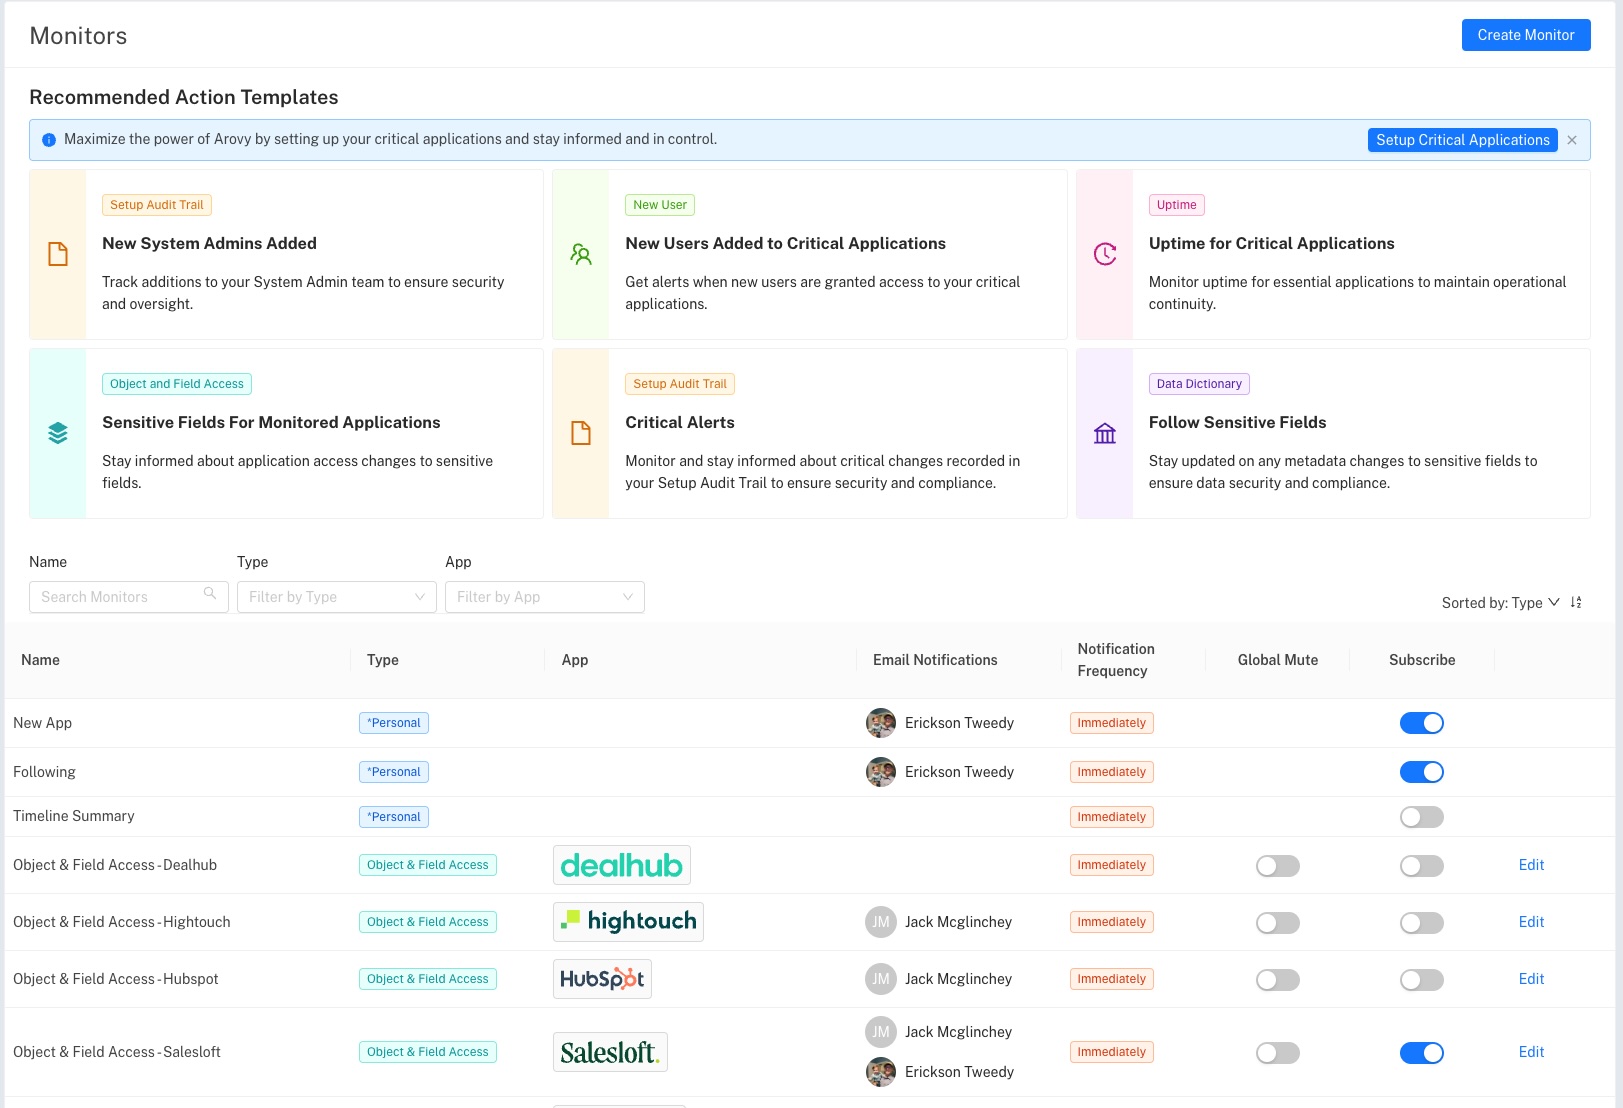Screen dimensions: 1623x1108
Task: Click the document icon on New System Admins card
Action: click(58, 254)
